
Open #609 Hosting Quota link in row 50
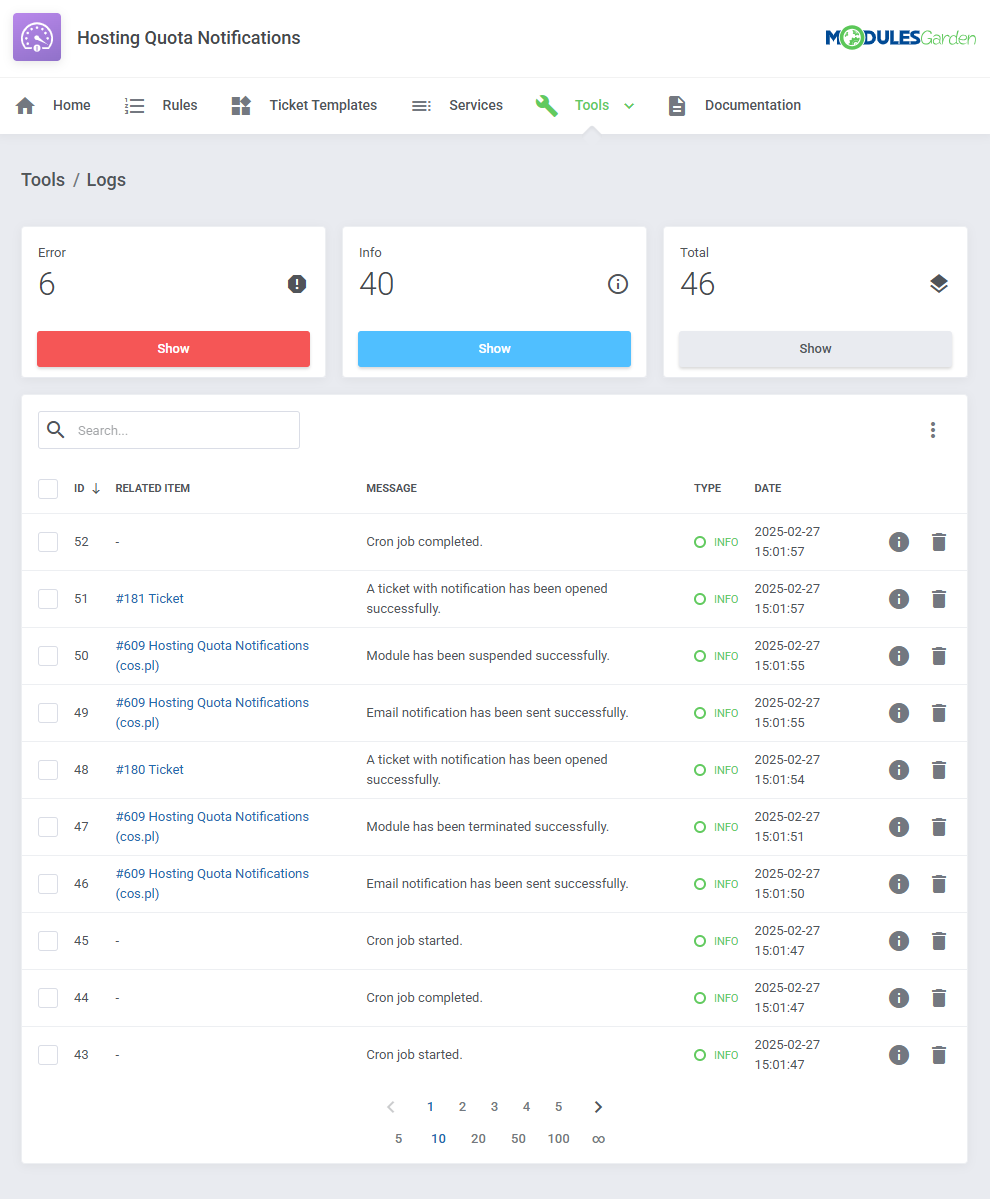point(212,655)
